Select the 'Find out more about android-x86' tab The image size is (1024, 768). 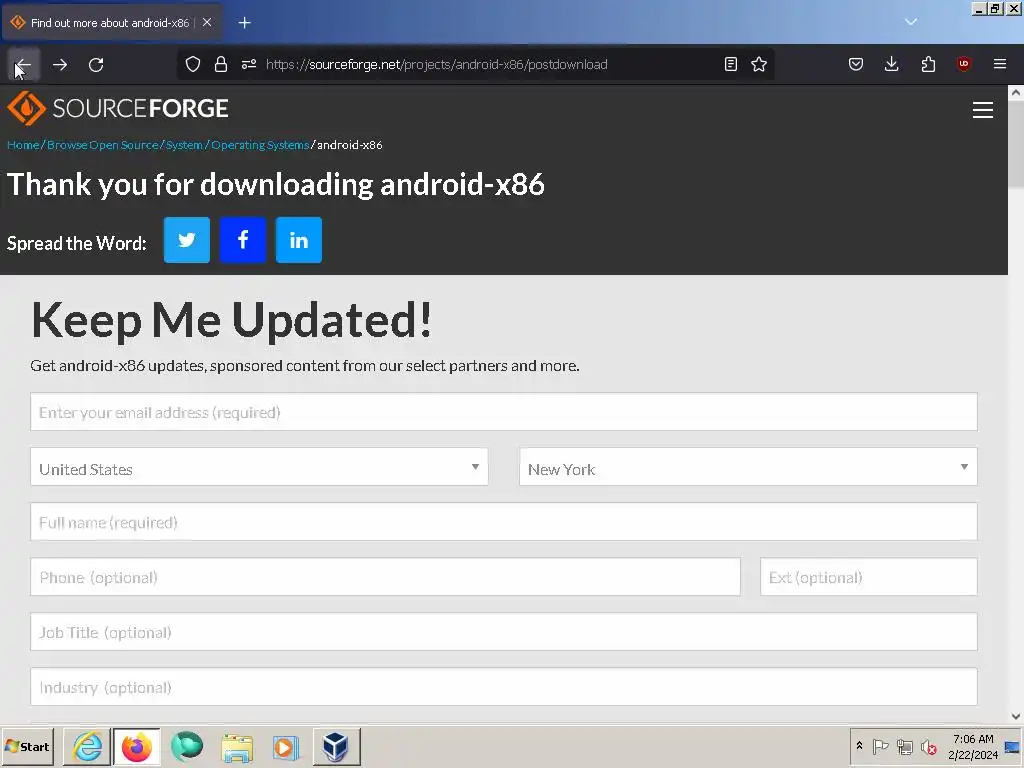110,23
